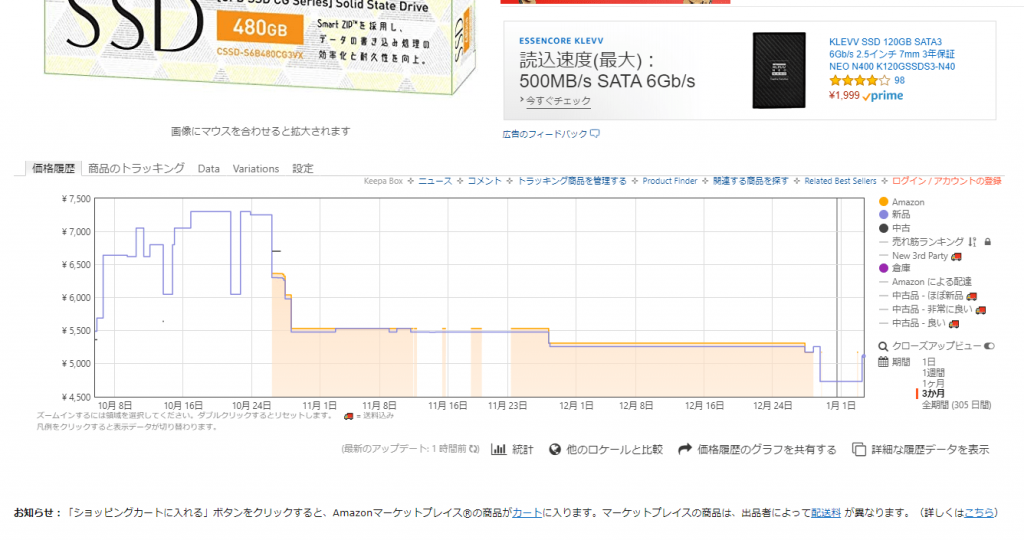
Task: Click the 98 reviews count link
Action: point(900,81)
